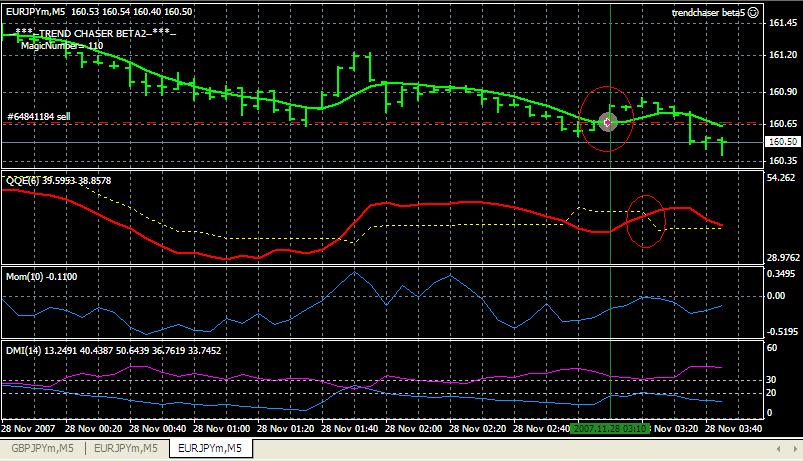803x461 pixels.
Task: Switch to the first EURJPYm,M5 chart tab
Action: coord(126,449)
